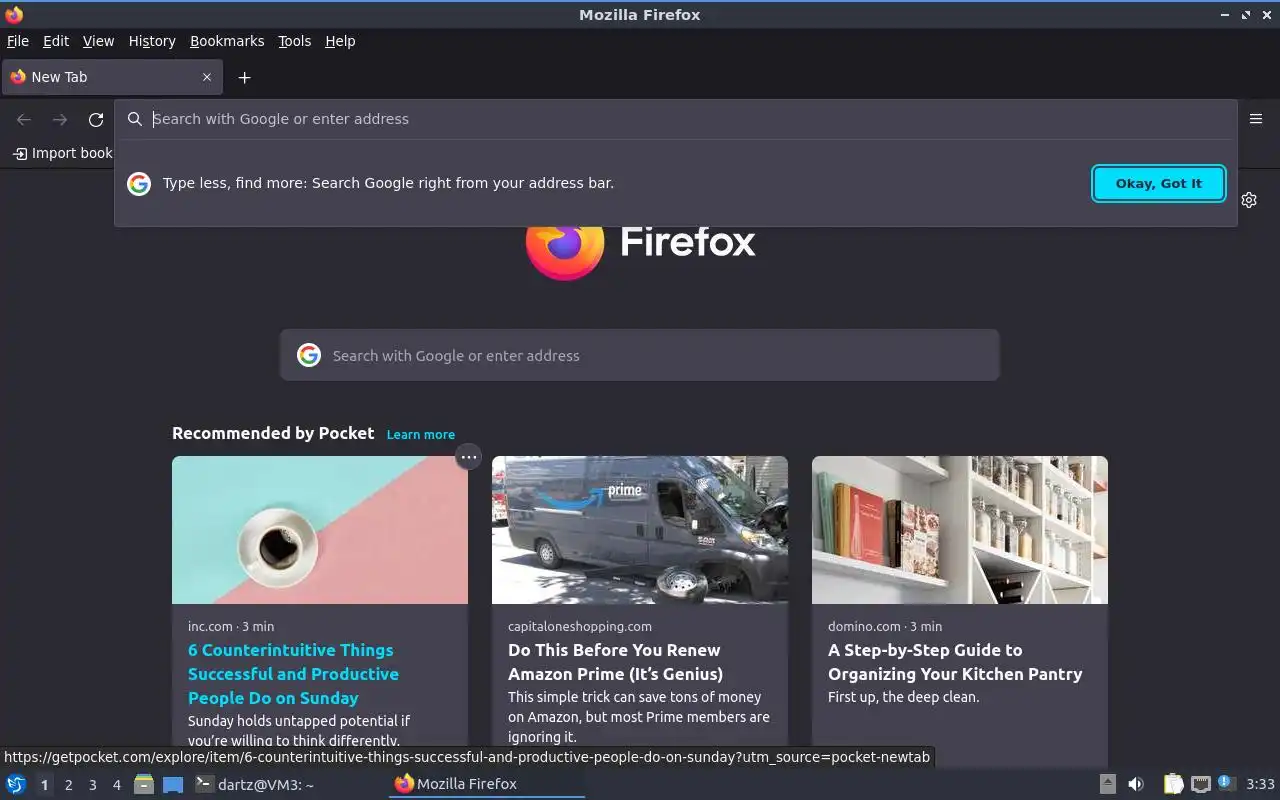The width and height of the screenshot is (1280, 800).
Task: Click the capitaloneshopping.com source text
Action: [580, 626]
